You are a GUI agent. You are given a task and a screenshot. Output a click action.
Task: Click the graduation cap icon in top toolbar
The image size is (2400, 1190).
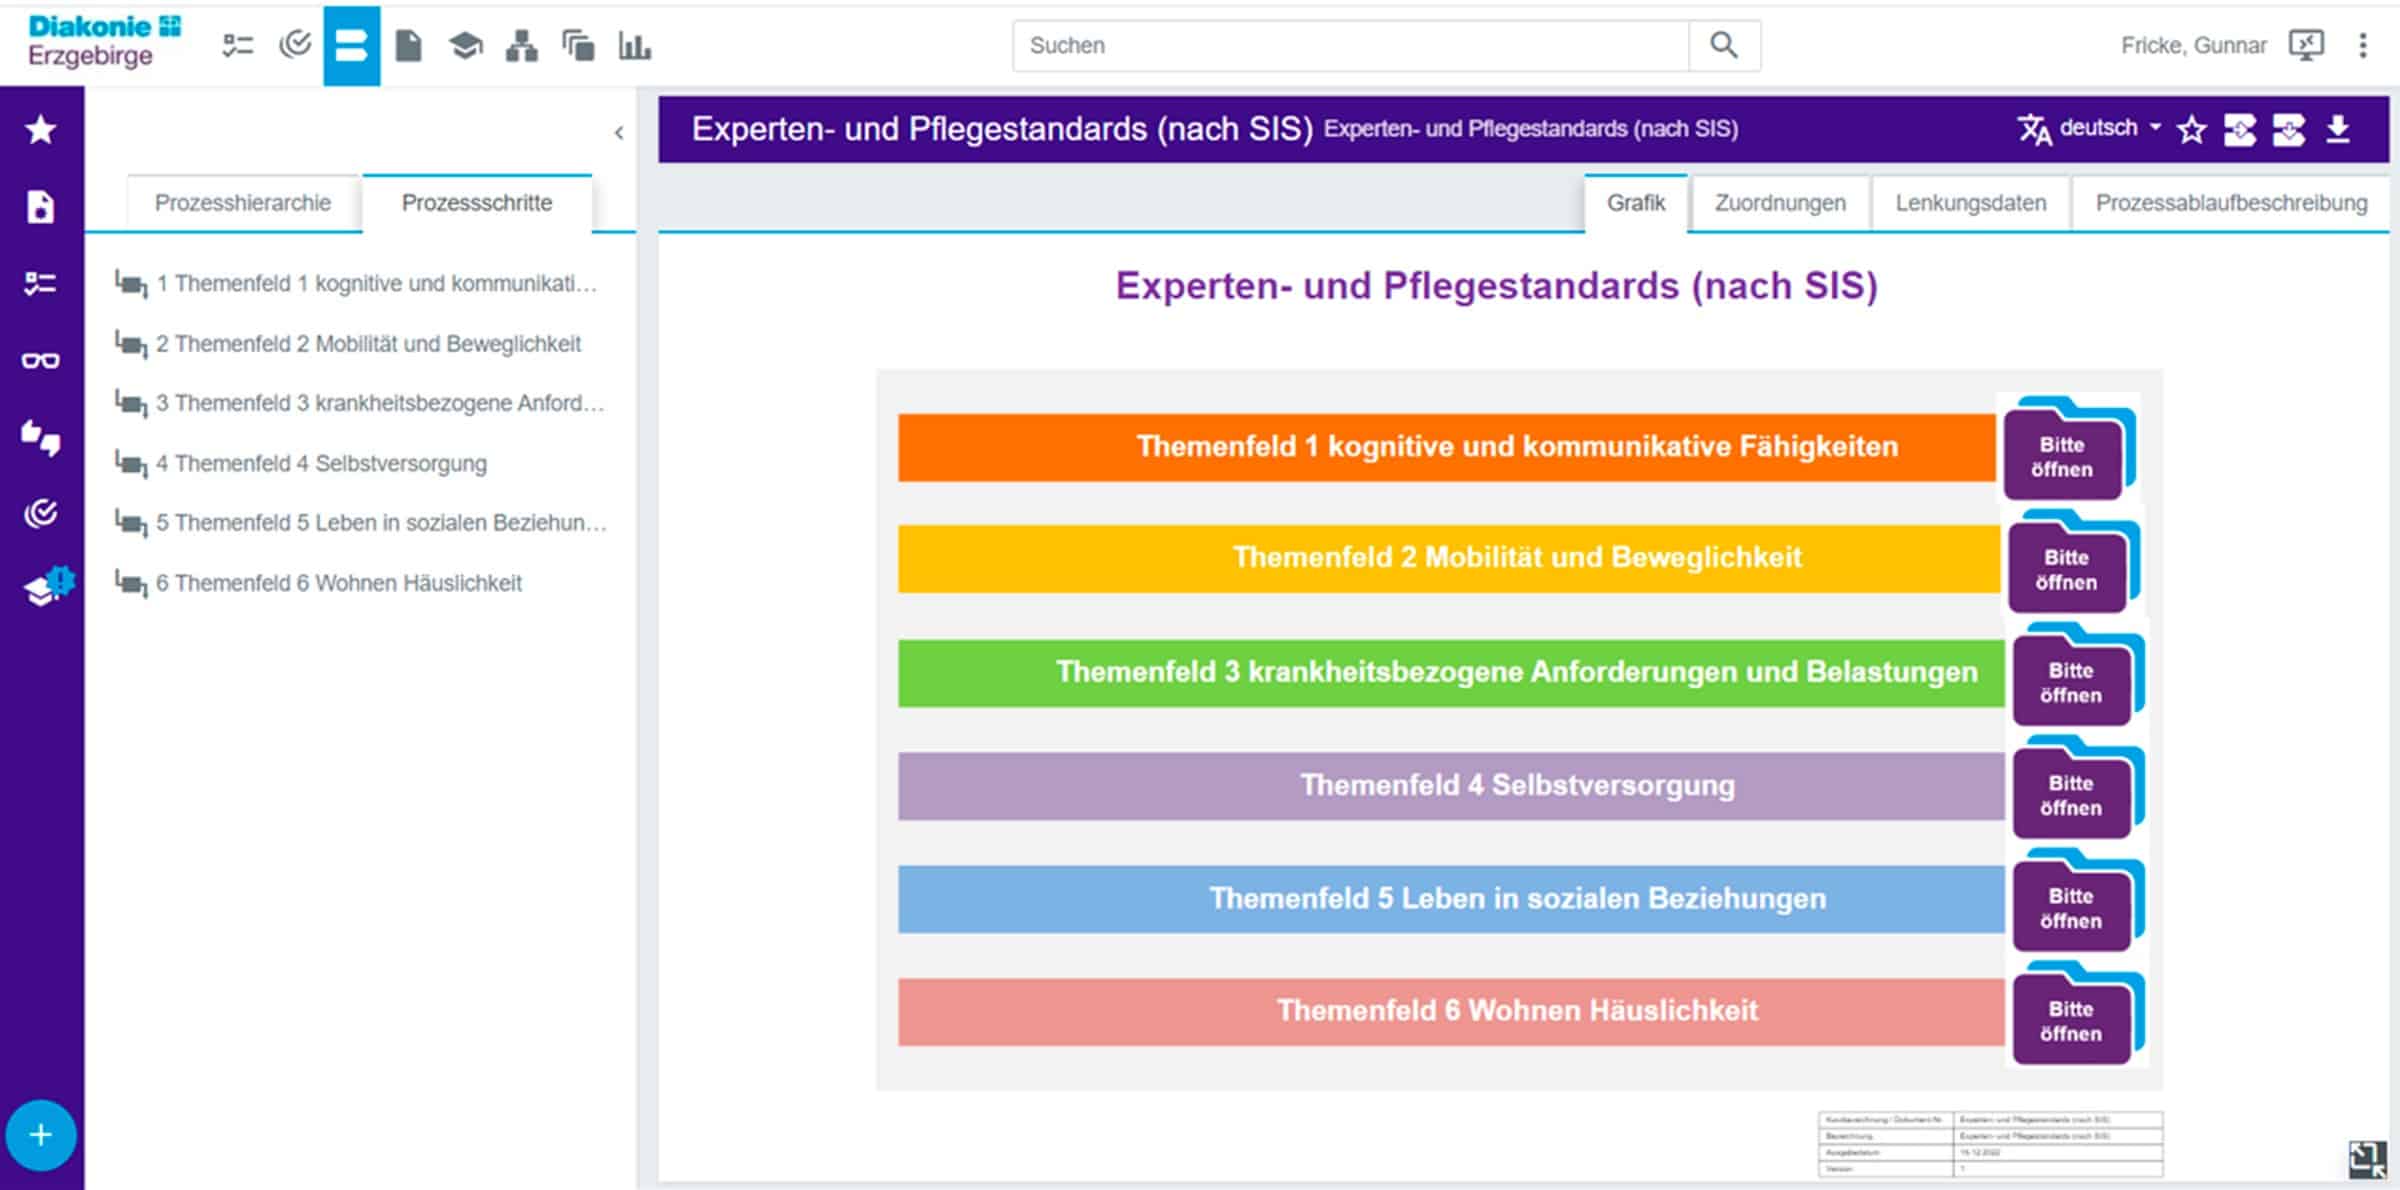(465, 45)
